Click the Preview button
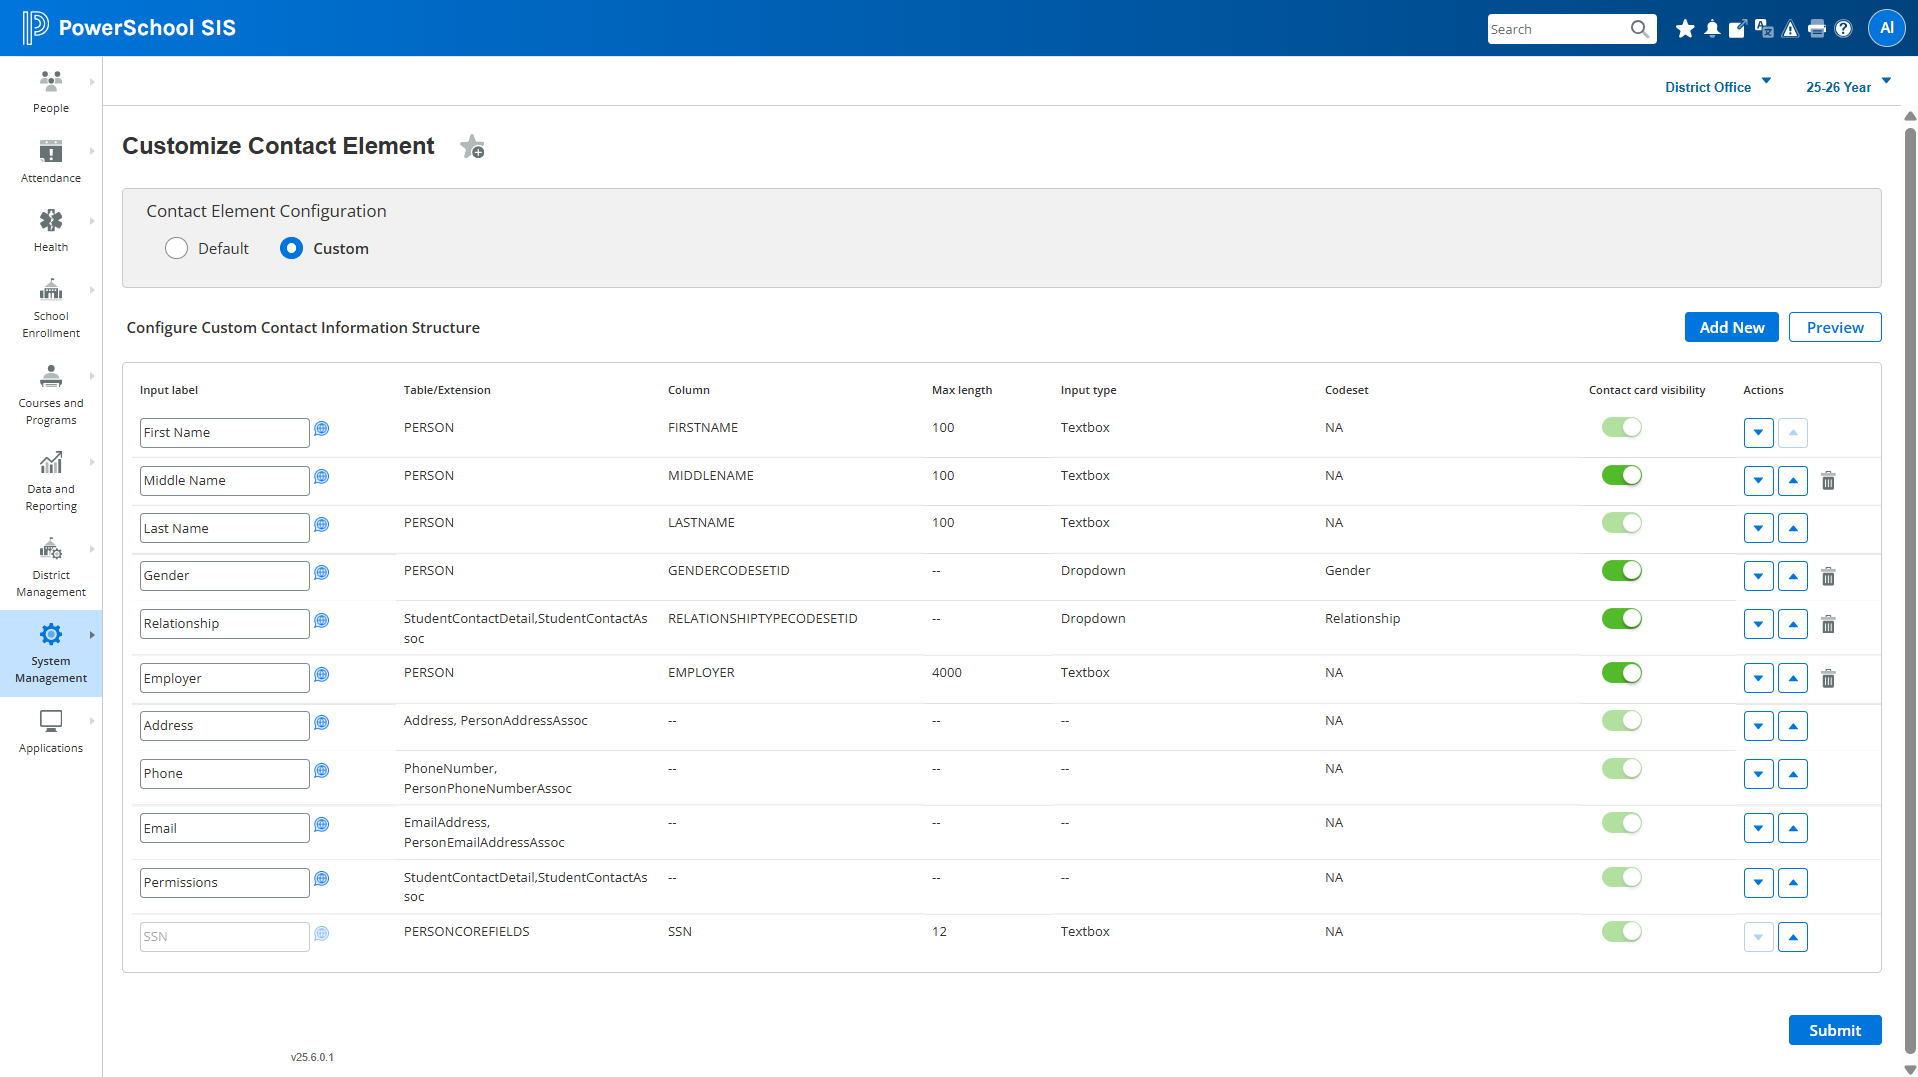The height and width of the screenshot is (1077, 1918). (1834, 327)
